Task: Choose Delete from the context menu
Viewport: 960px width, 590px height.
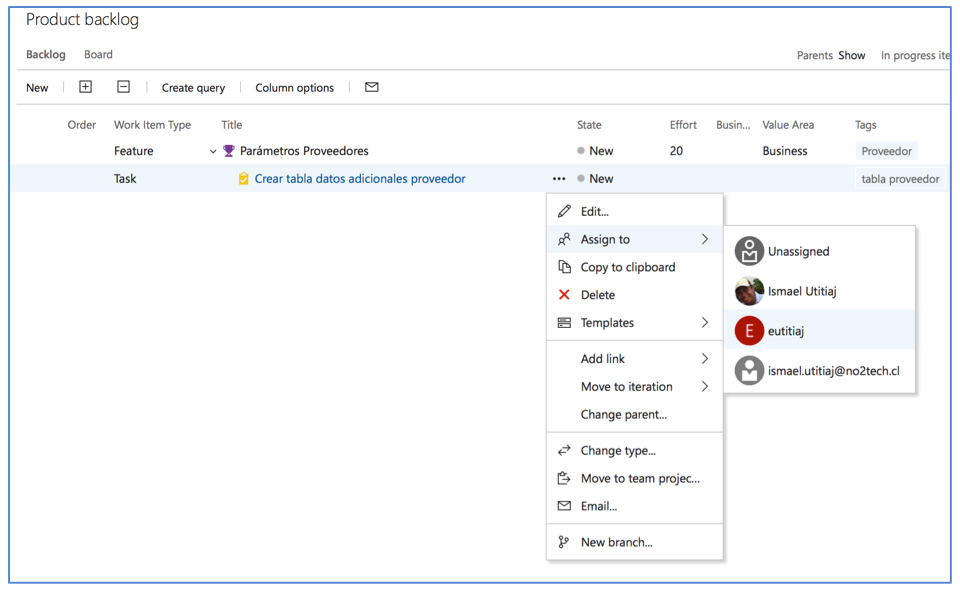Action: pos(635,295)
